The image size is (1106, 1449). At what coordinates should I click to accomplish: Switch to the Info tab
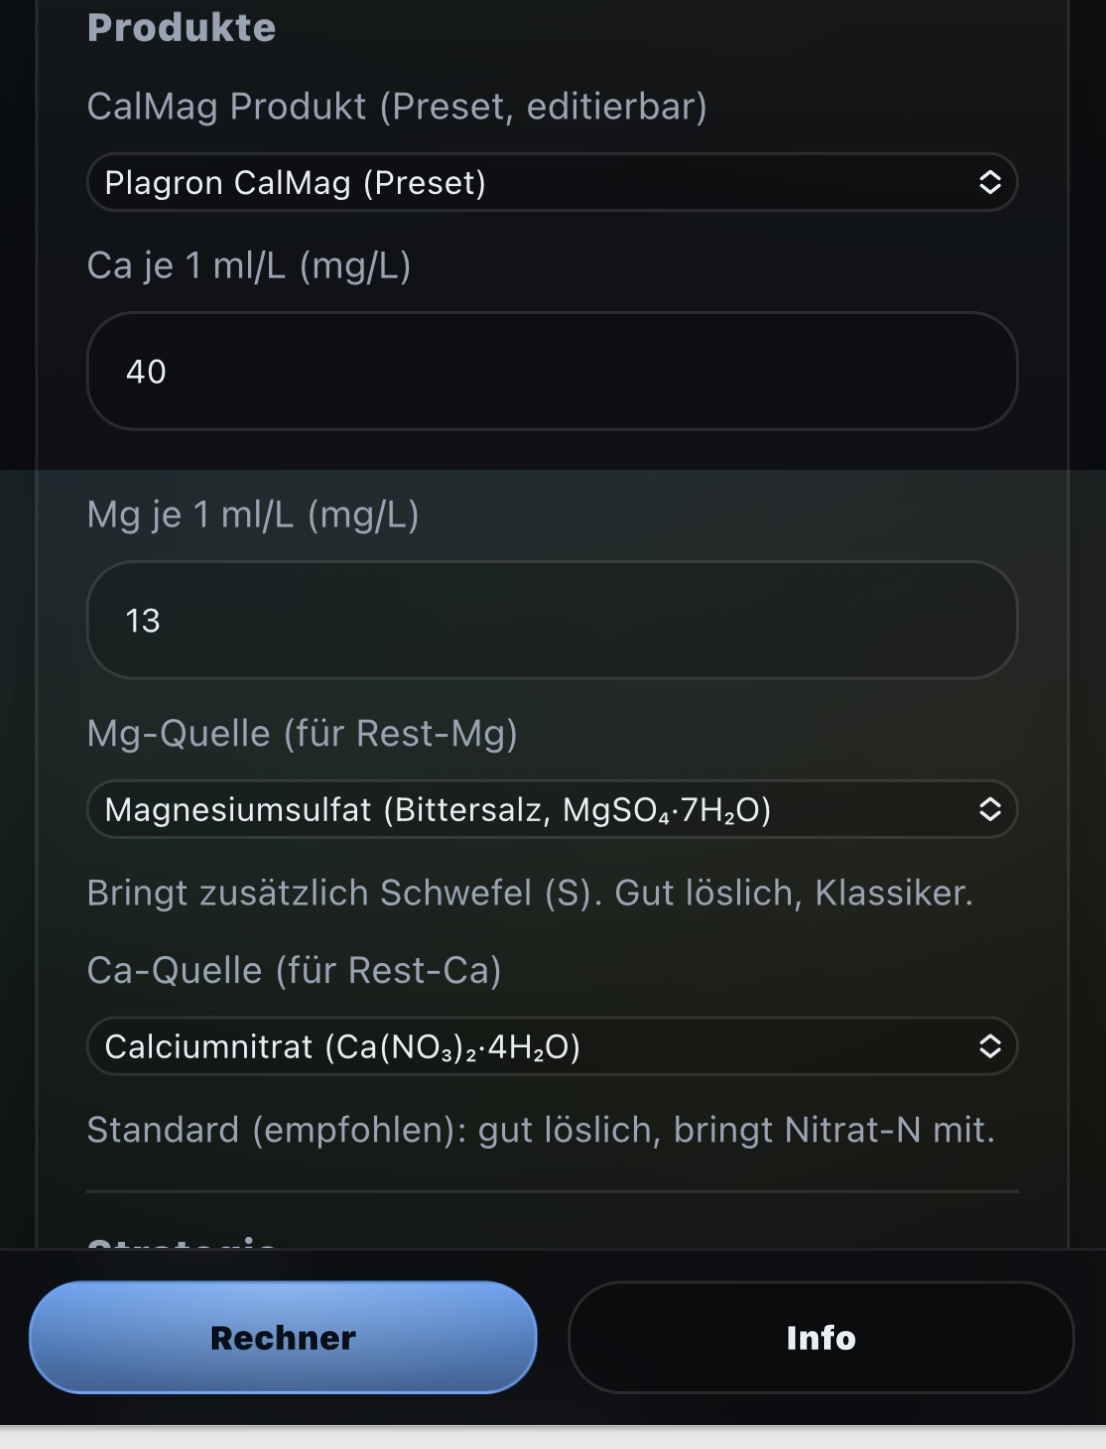(x=821, y=1337)
